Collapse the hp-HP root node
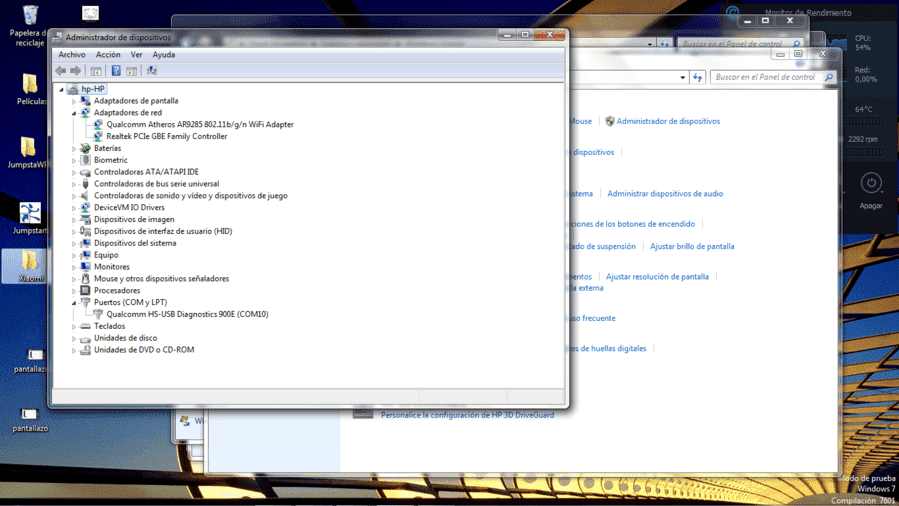This screenshot has height=506, width=899. pyautogui.click(x=61, y=89)
